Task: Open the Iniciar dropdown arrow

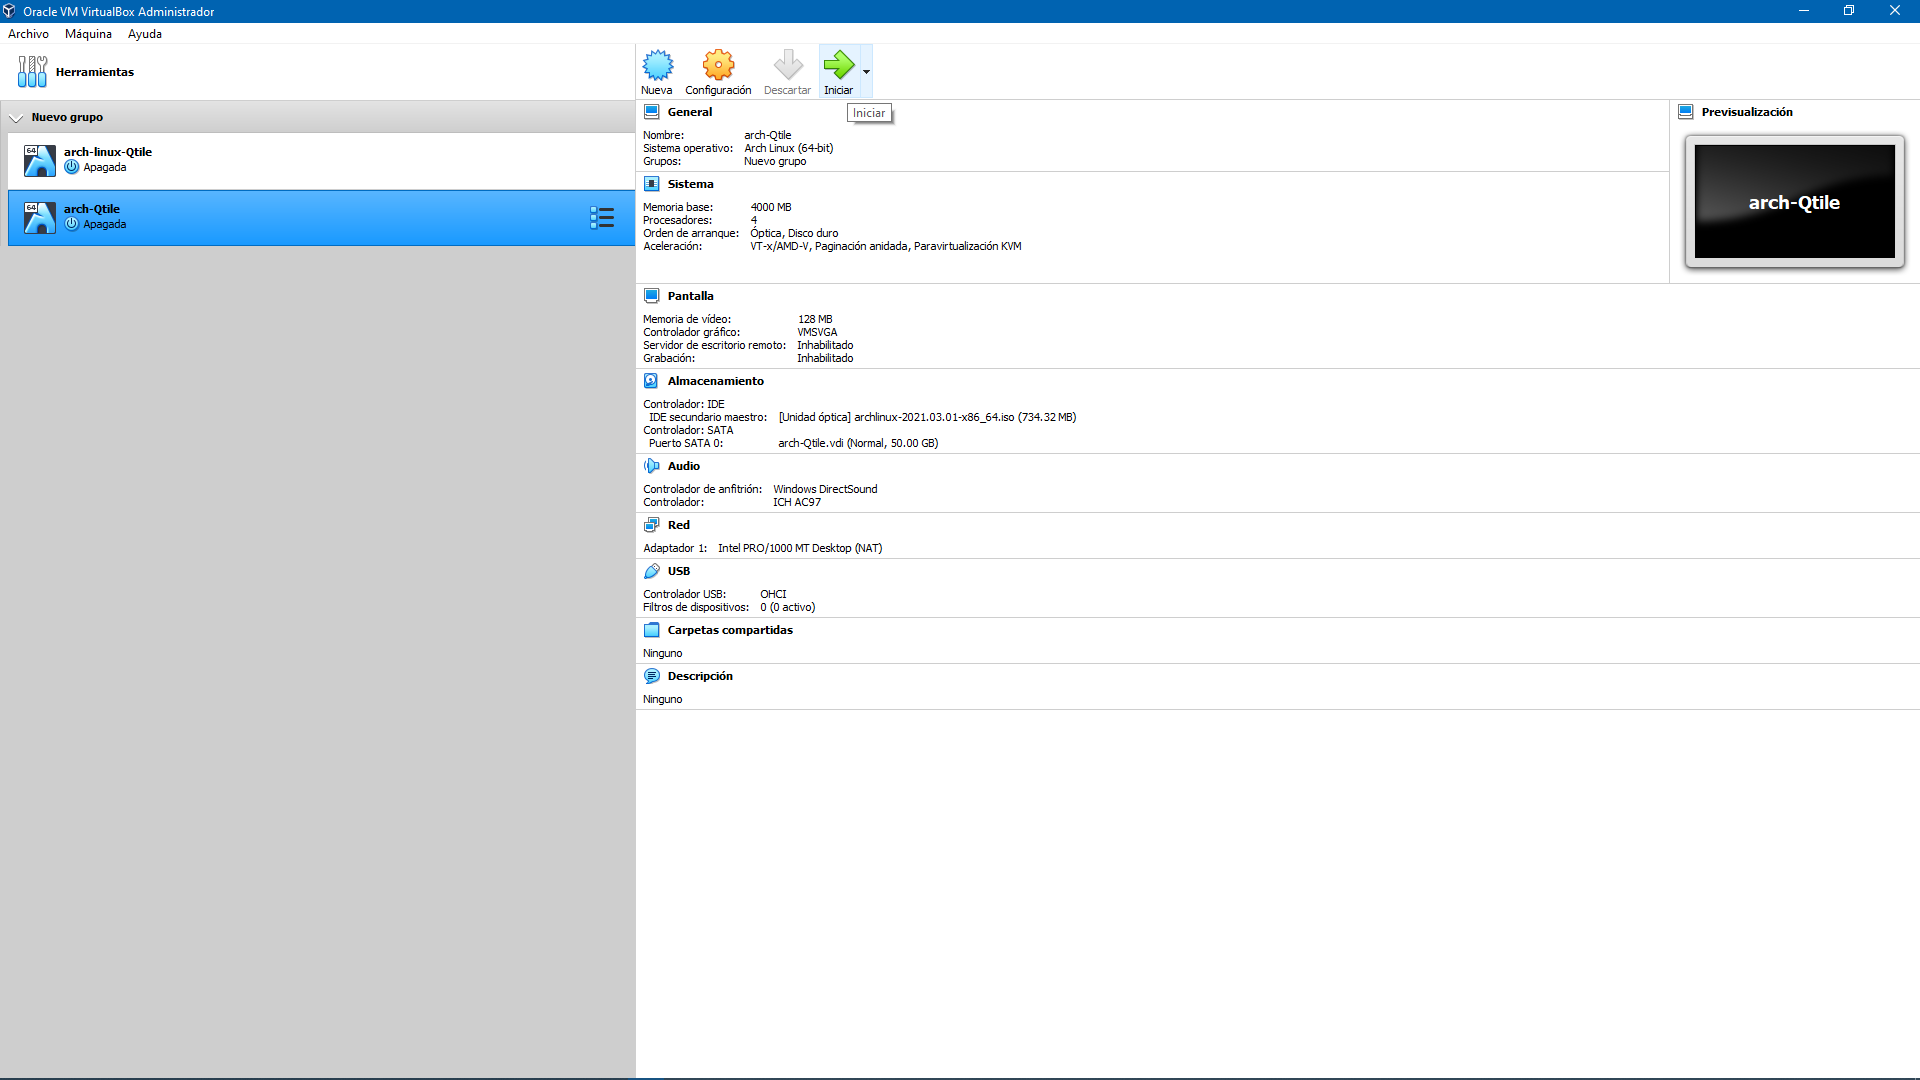Action: [866, 72]
